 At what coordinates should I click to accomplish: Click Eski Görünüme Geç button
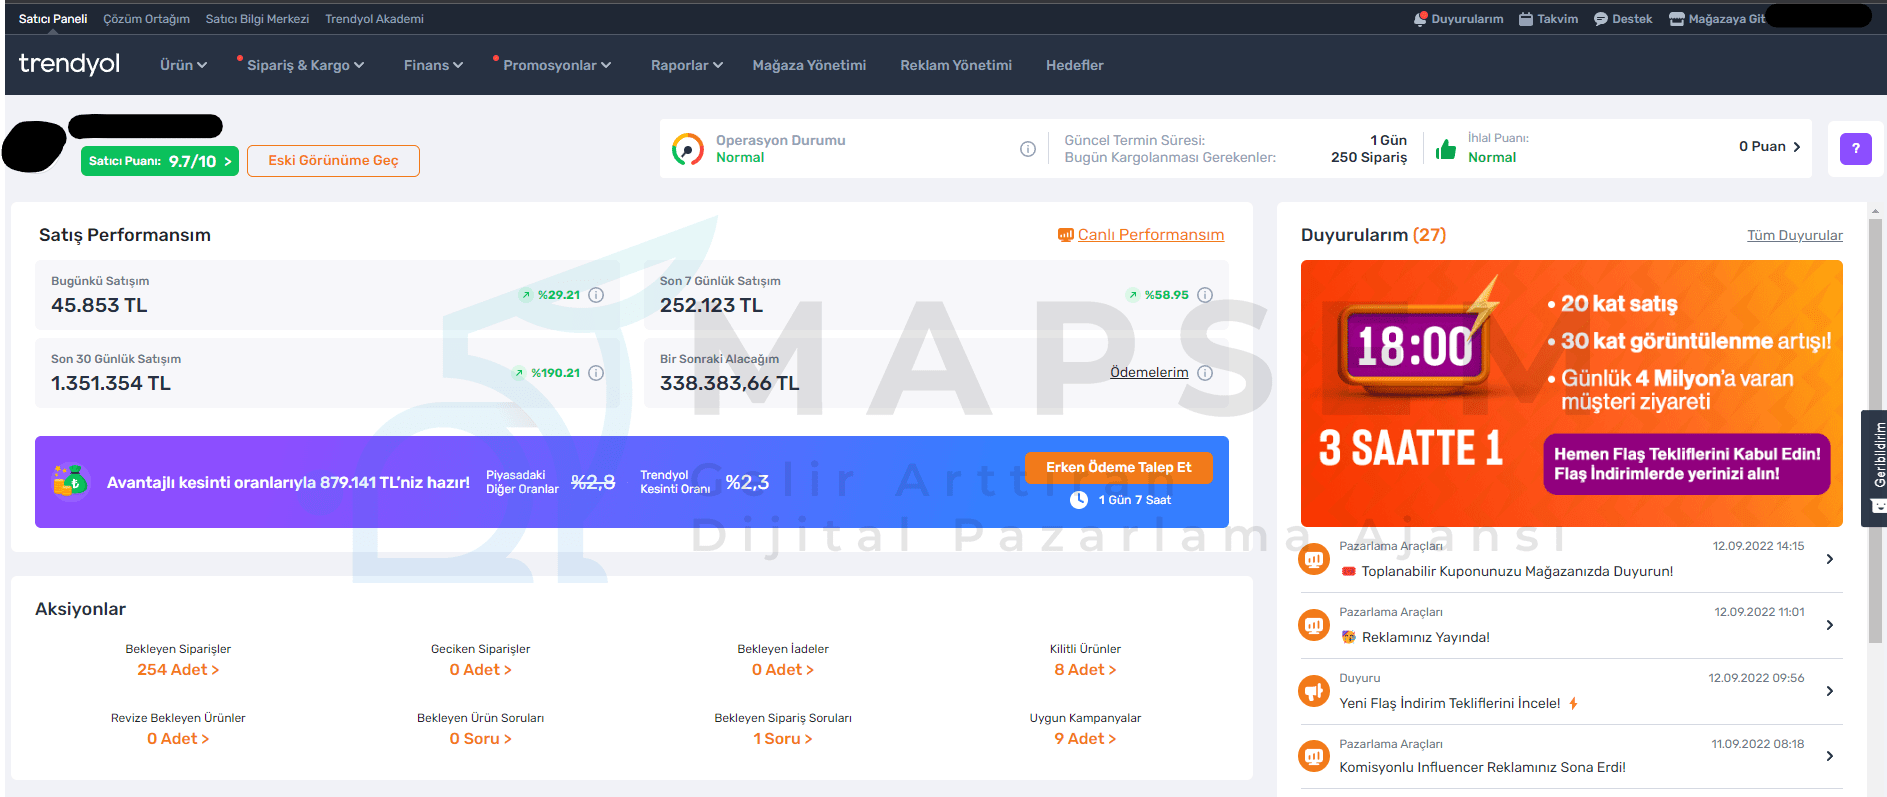[x=333, y=161]
